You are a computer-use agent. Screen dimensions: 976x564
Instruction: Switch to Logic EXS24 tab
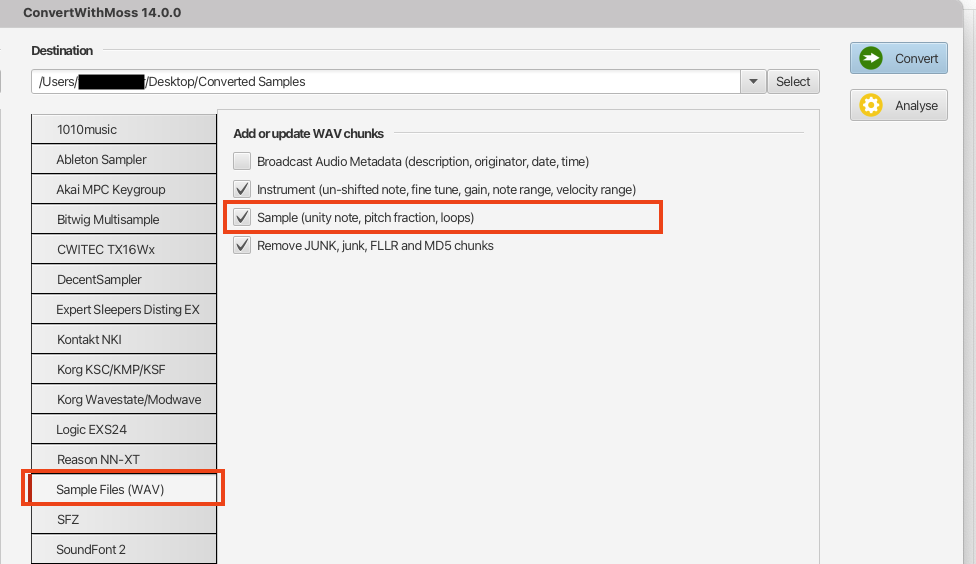pos(124,430)
